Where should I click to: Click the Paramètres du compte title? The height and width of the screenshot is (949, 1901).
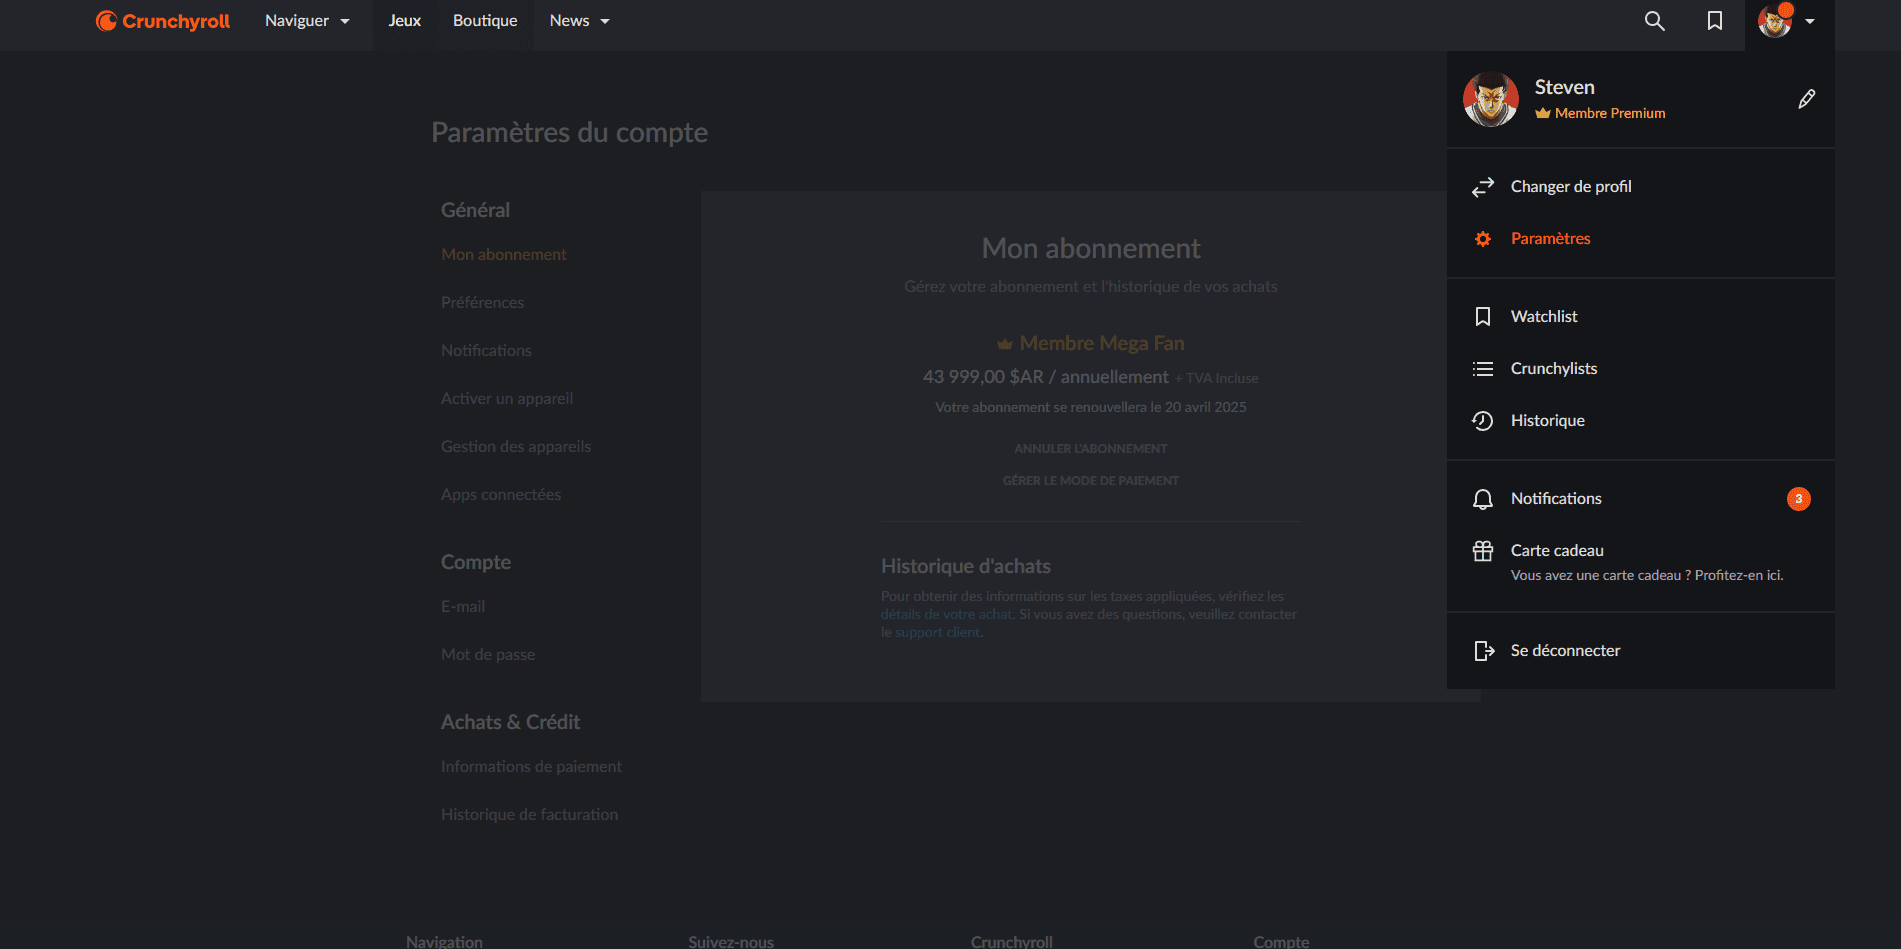pos(570,133)
